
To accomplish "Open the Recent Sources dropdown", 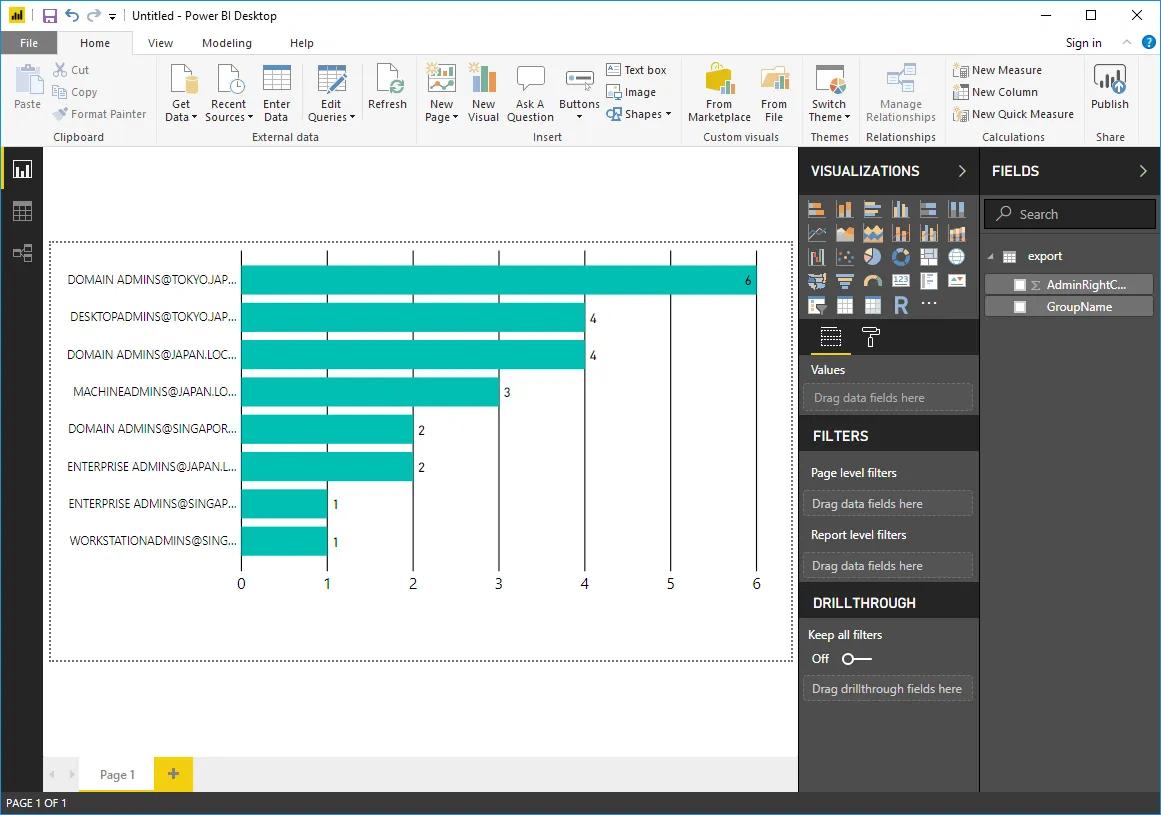I will [229, 93].
